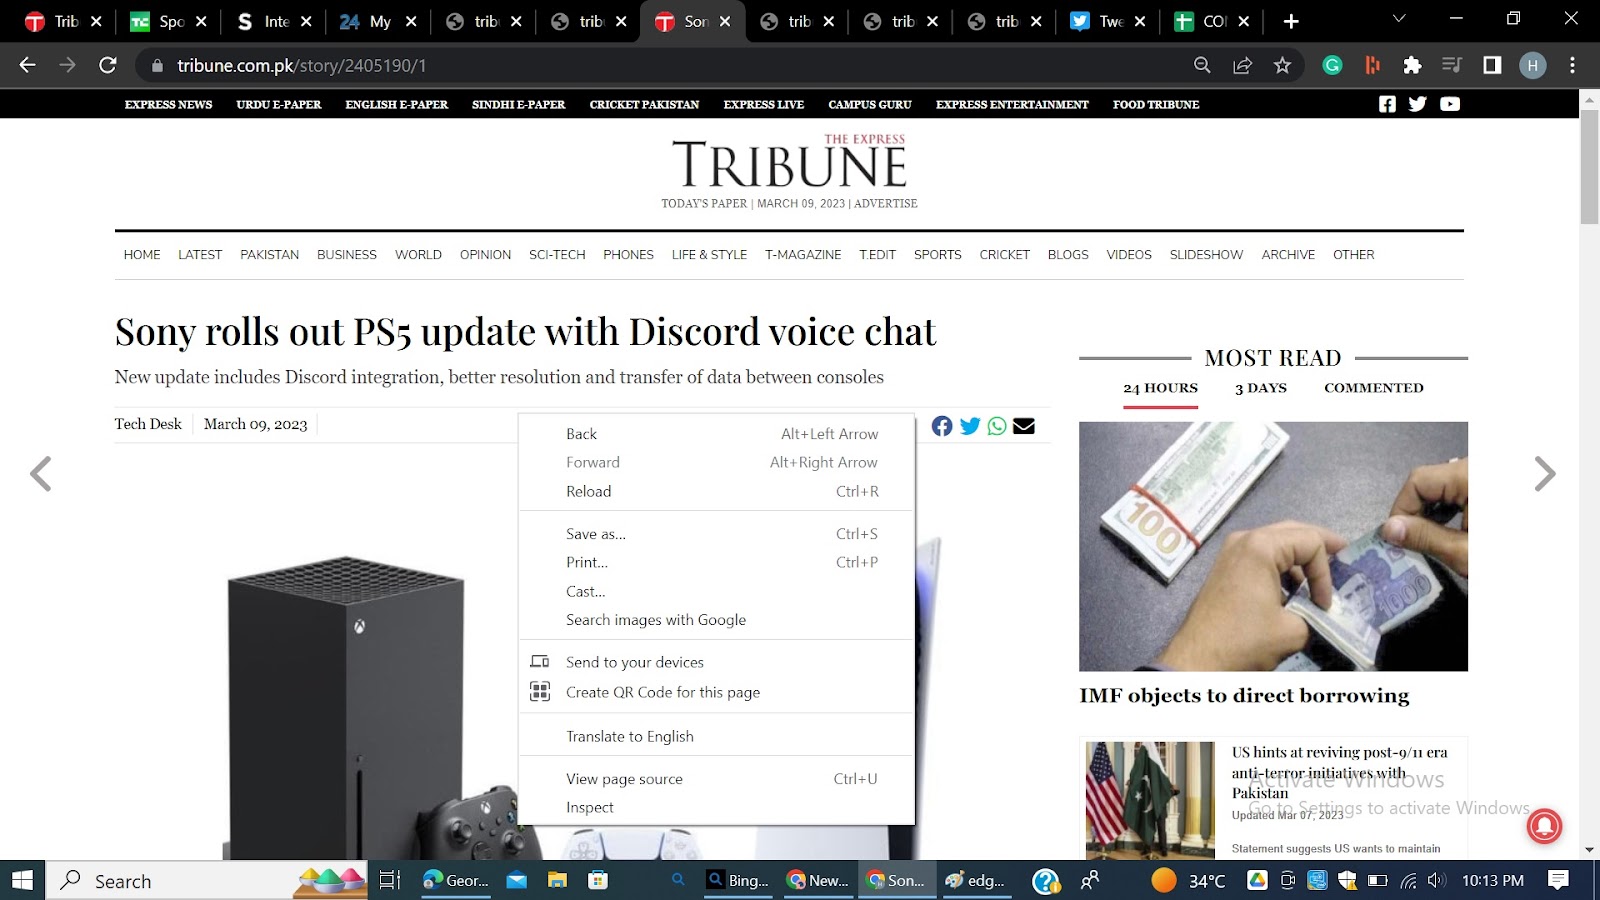Share the article on Twitter
The height and width of the screenshot is (900, 1600).
pos(970,426)
